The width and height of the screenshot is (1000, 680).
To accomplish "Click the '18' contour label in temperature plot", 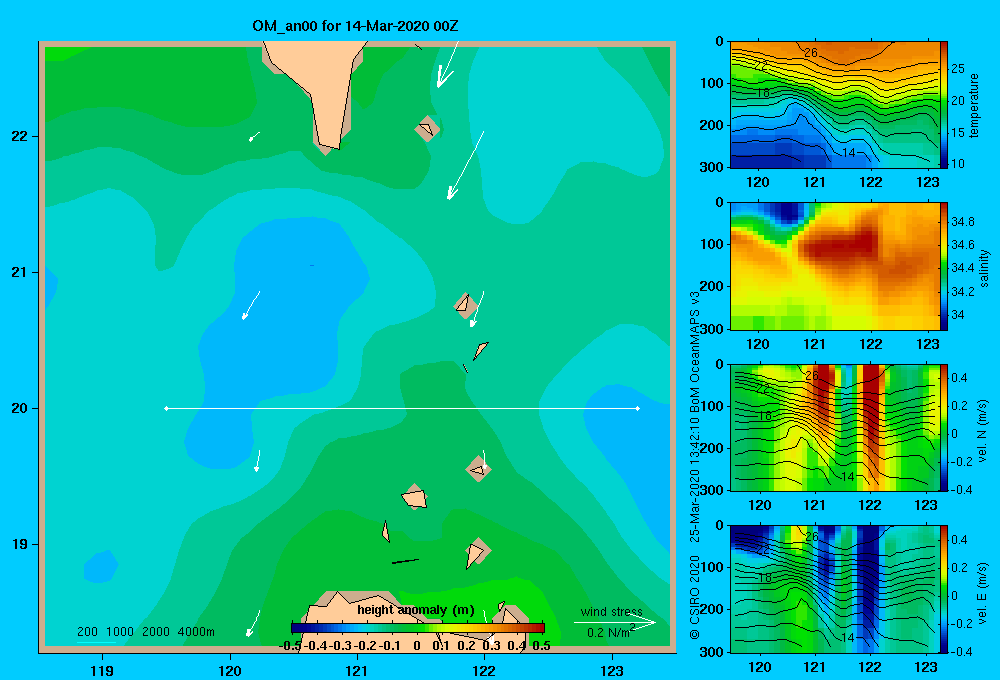I will coord(763,93).
